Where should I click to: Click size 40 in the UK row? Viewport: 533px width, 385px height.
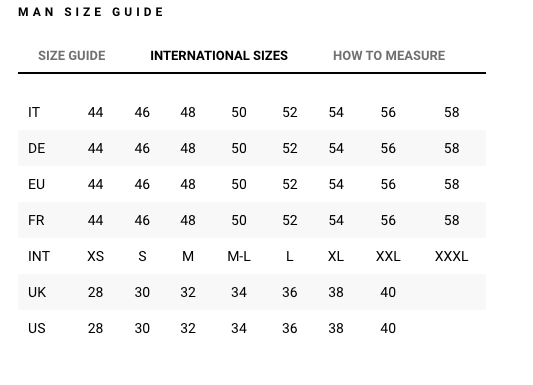(x=388, y=293)
